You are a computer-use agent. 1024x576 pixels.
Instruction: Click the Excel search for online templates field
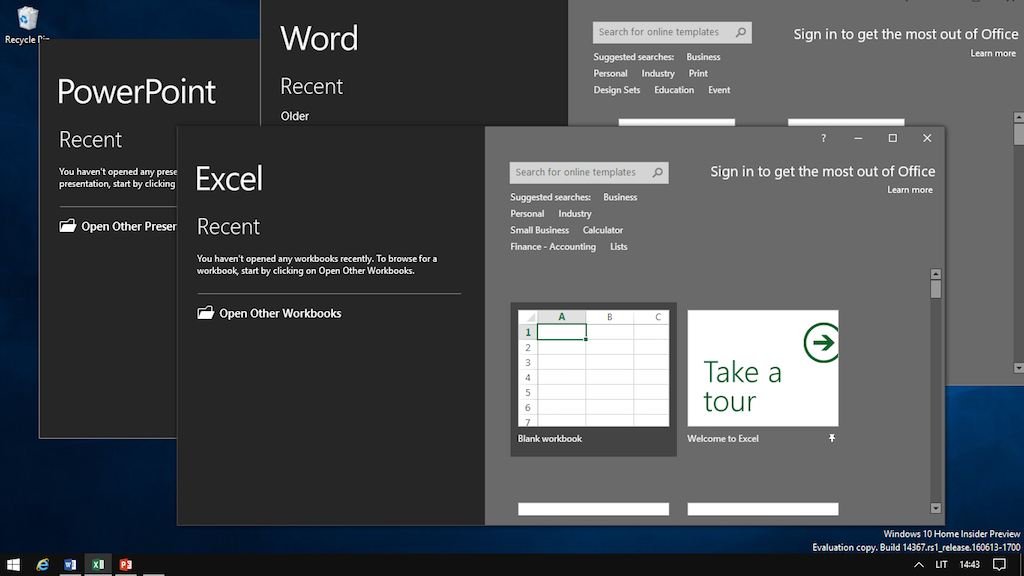click(578, 172)
